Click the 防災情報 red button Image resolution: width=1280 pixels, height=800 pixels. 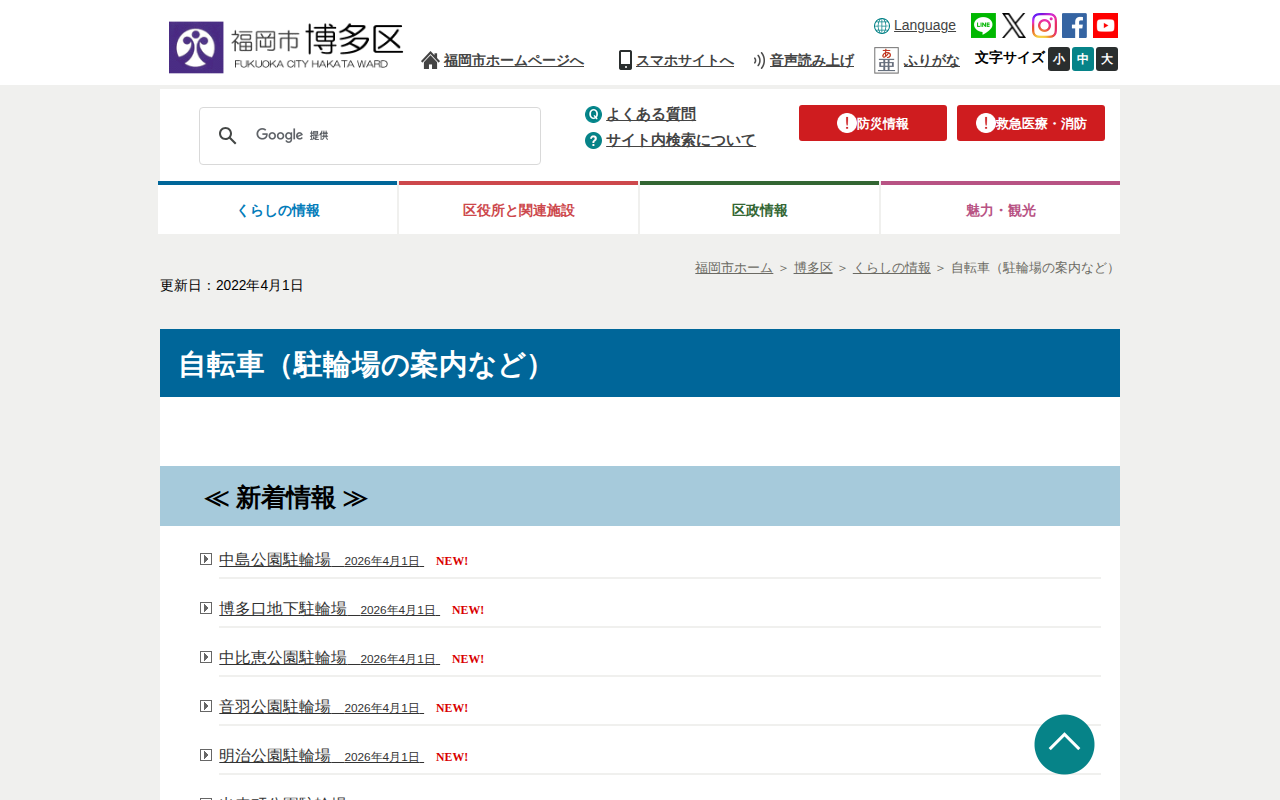coord(873,123)
